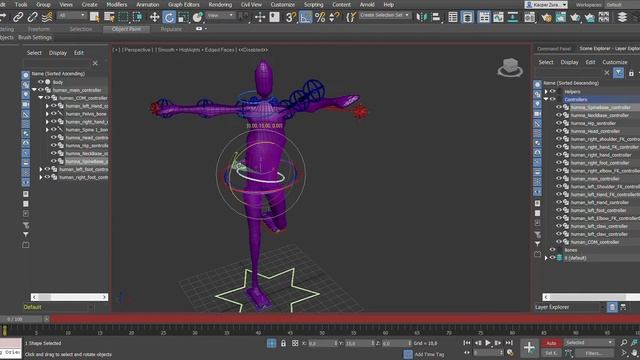Click Add Time Tag in status bar
640x360 pixels.
tap(429, 354)
